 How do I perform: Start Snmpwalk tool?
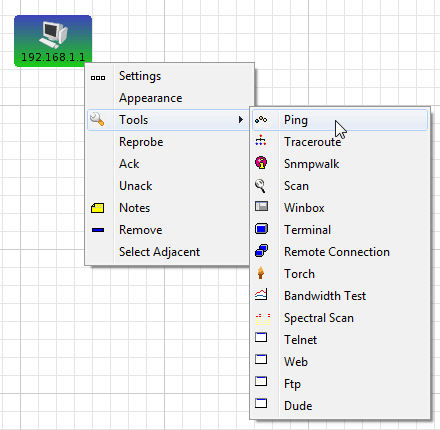pyautogui.click(x=339, y=164)
